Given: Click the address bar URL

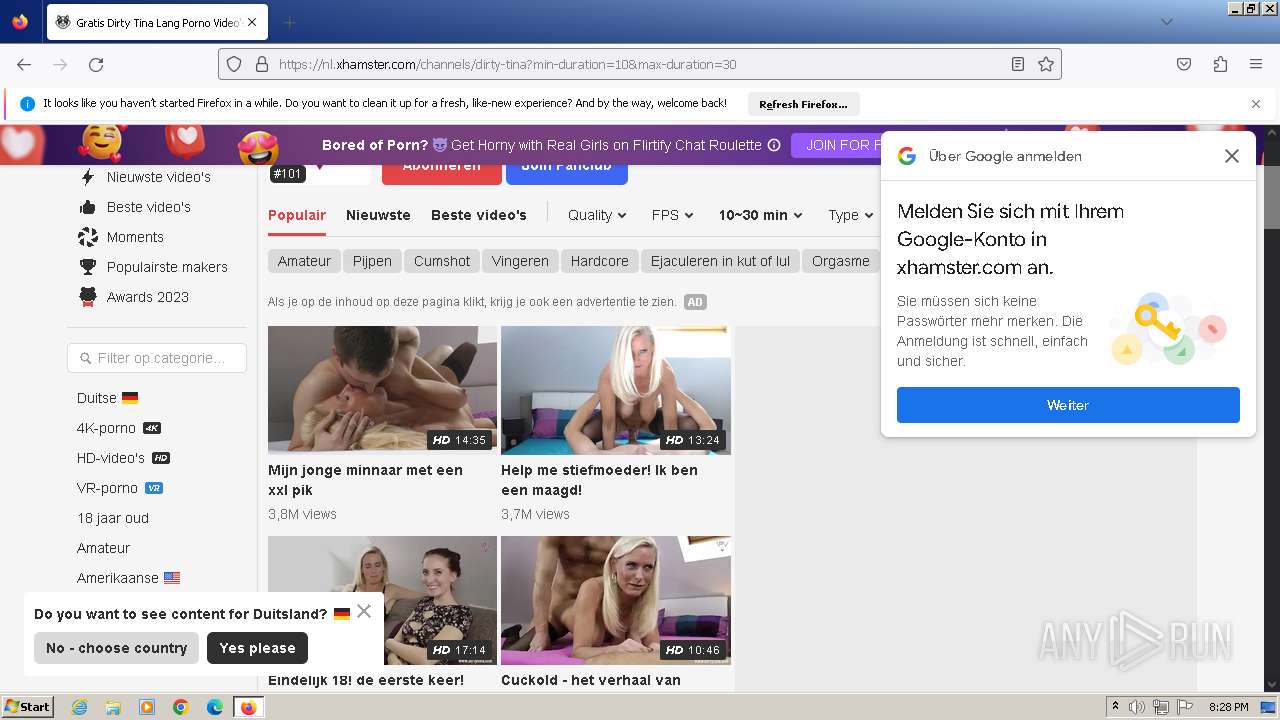Looking at the screenshot, I should point(508,64).
